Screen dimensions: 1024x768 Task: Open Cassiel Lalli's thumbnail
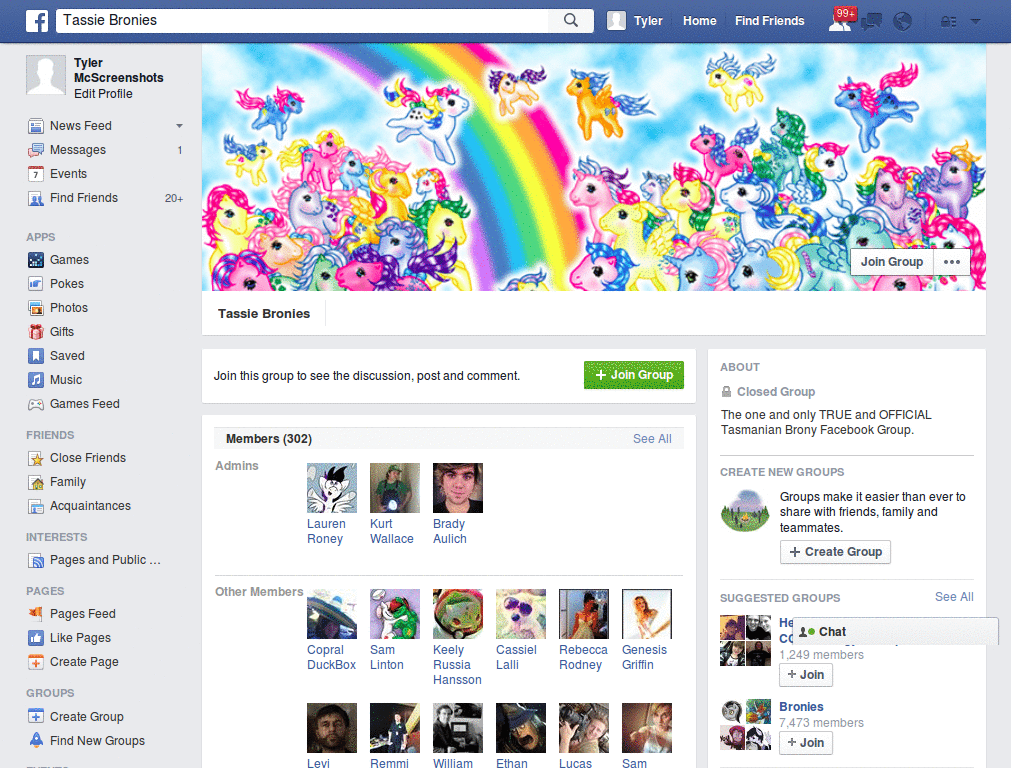(x=520, y=614)
